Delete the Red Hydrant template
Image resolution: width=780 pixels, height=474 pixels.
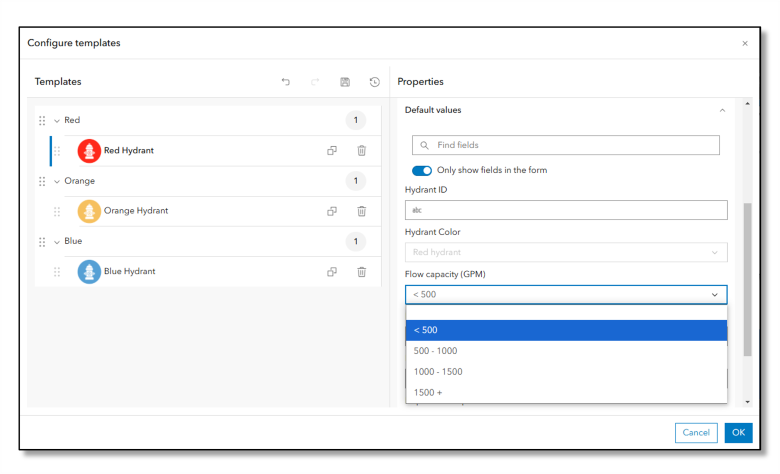[362, 150]
